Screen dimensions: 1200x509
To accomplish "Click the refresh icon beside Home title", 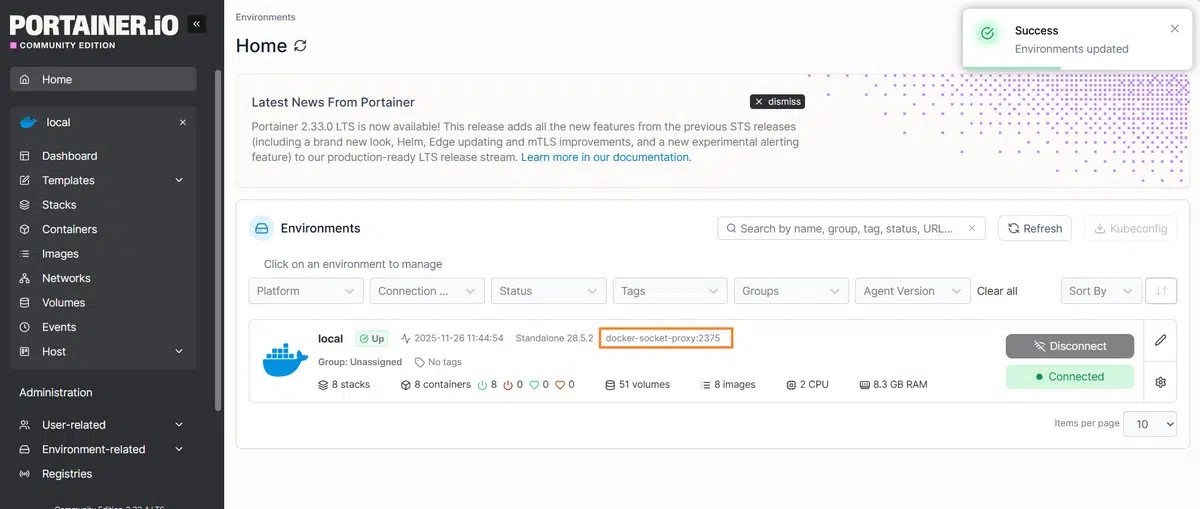I will (300, 46).
